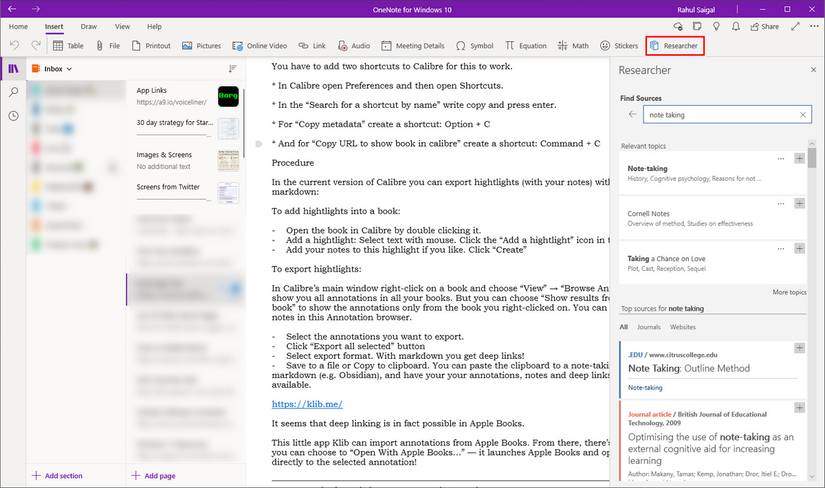This screenshot has width=825, height=488.
Task: Switch to the Insert tab
Action: [54, 26]
